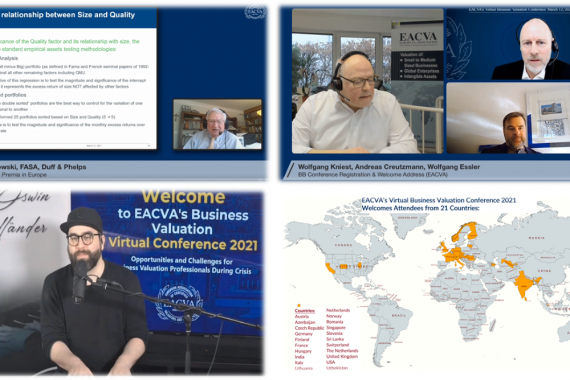Click the Size and Quality slide title
This screenshot has height=380, width=570.
coord(68,15)
